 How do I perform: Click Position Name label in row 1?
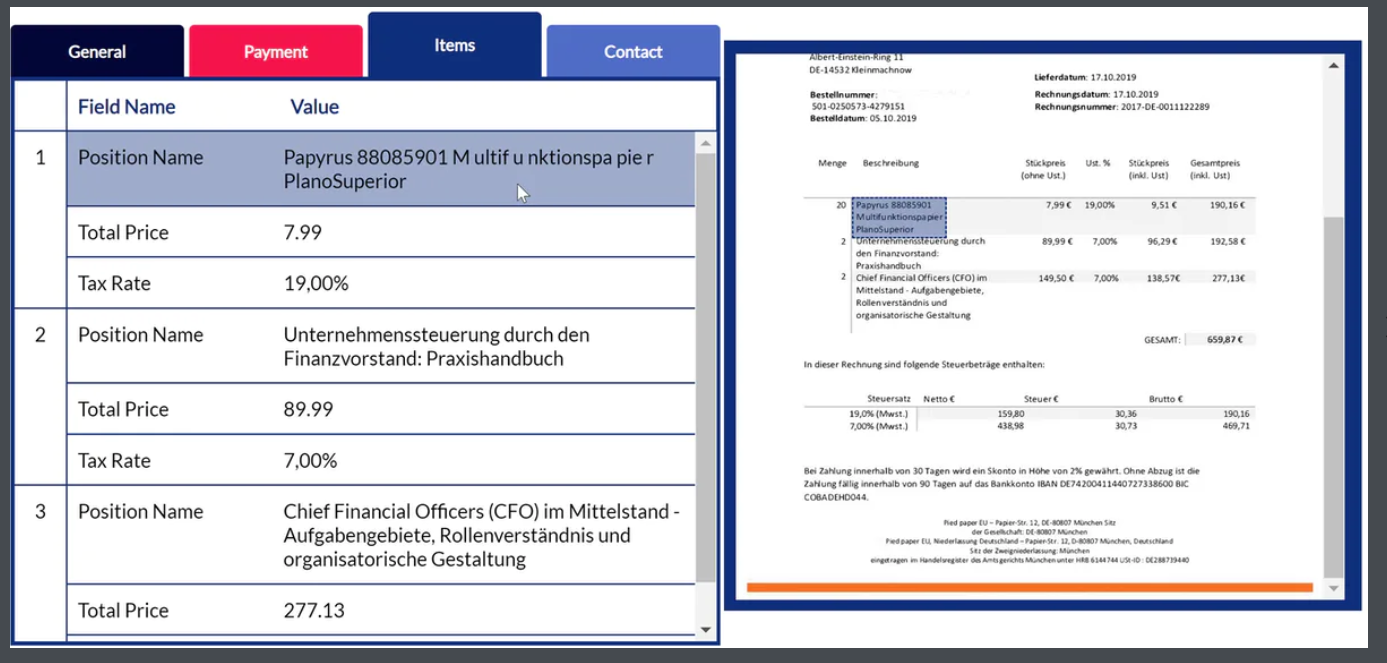point(141,157)
